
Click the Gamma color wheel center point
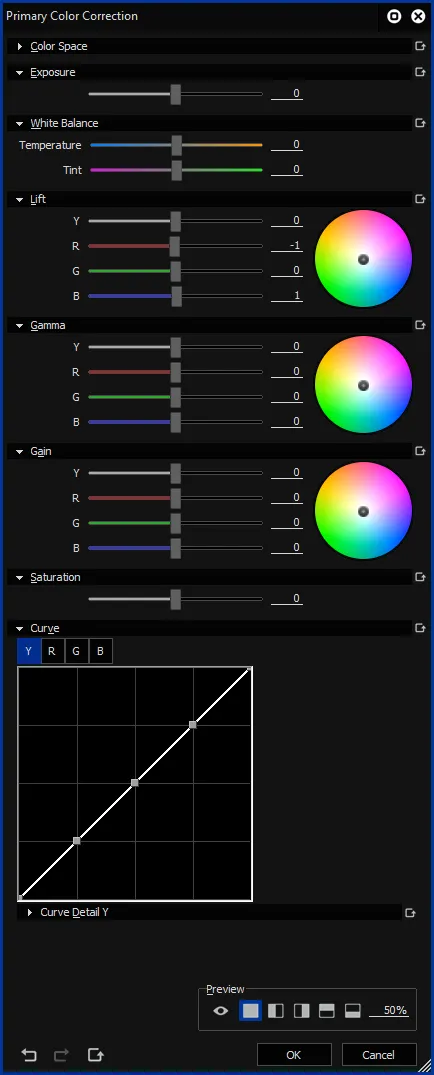(363, 385)
